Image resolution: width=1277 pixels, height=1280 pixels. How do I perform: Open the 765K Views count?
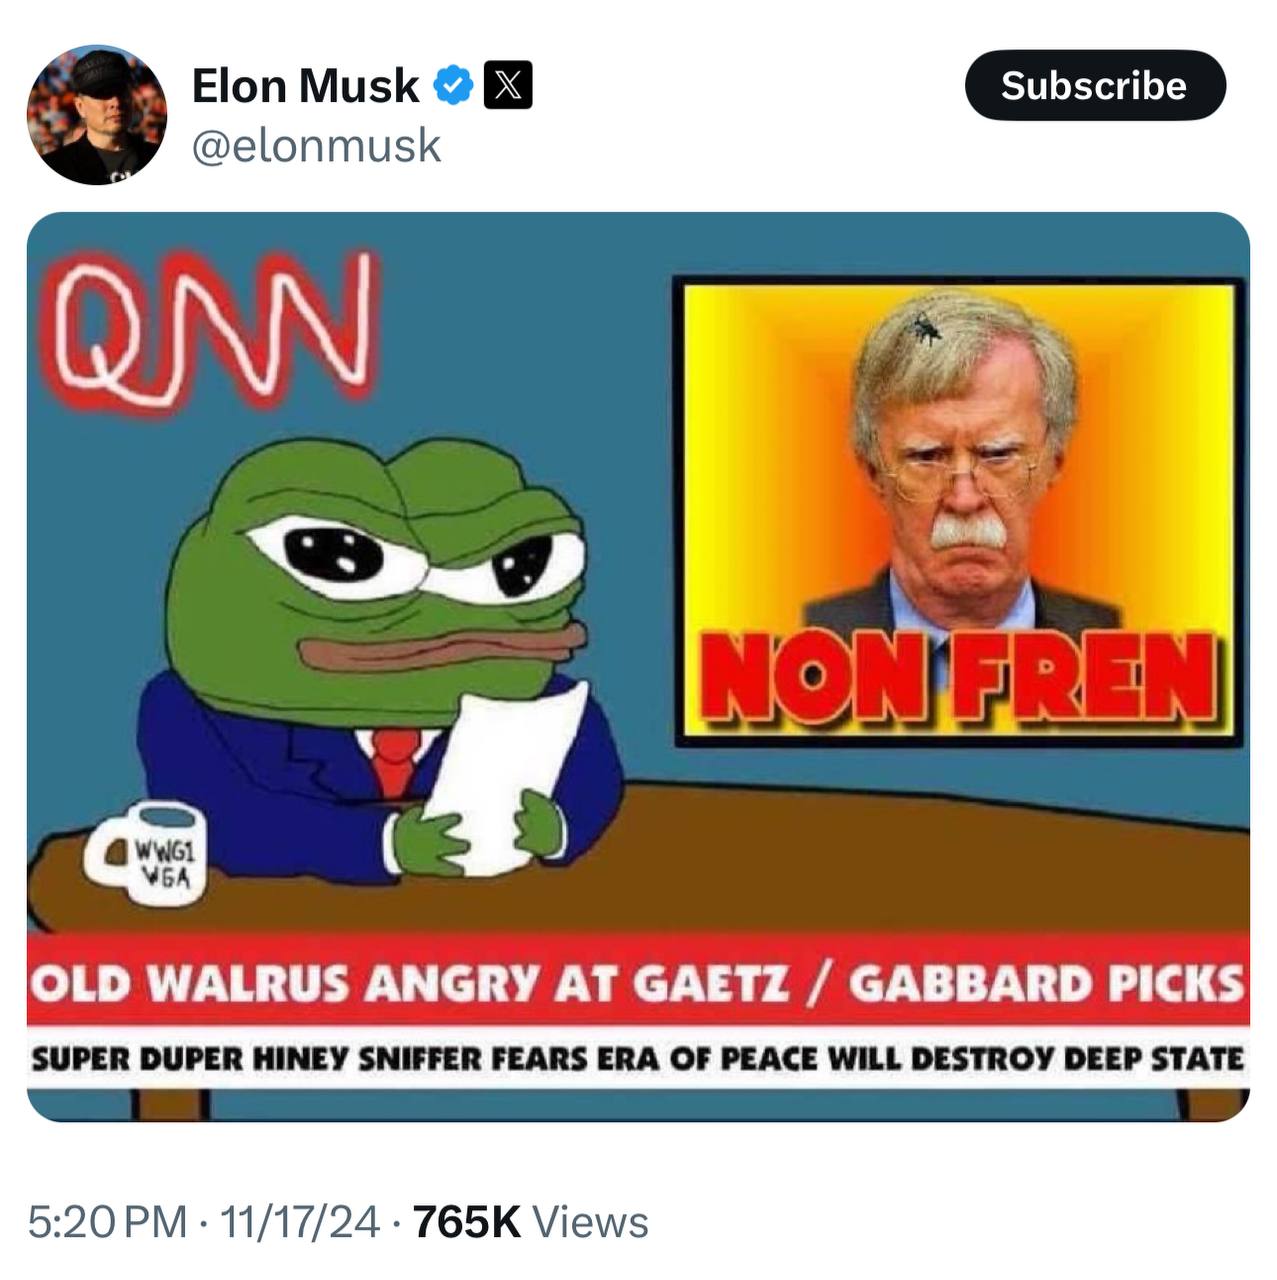coord(530,1222)
